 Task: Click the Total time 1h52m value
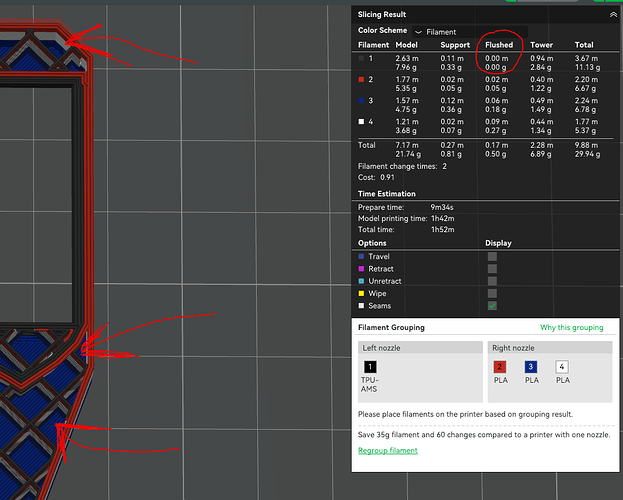pos(443,230)
